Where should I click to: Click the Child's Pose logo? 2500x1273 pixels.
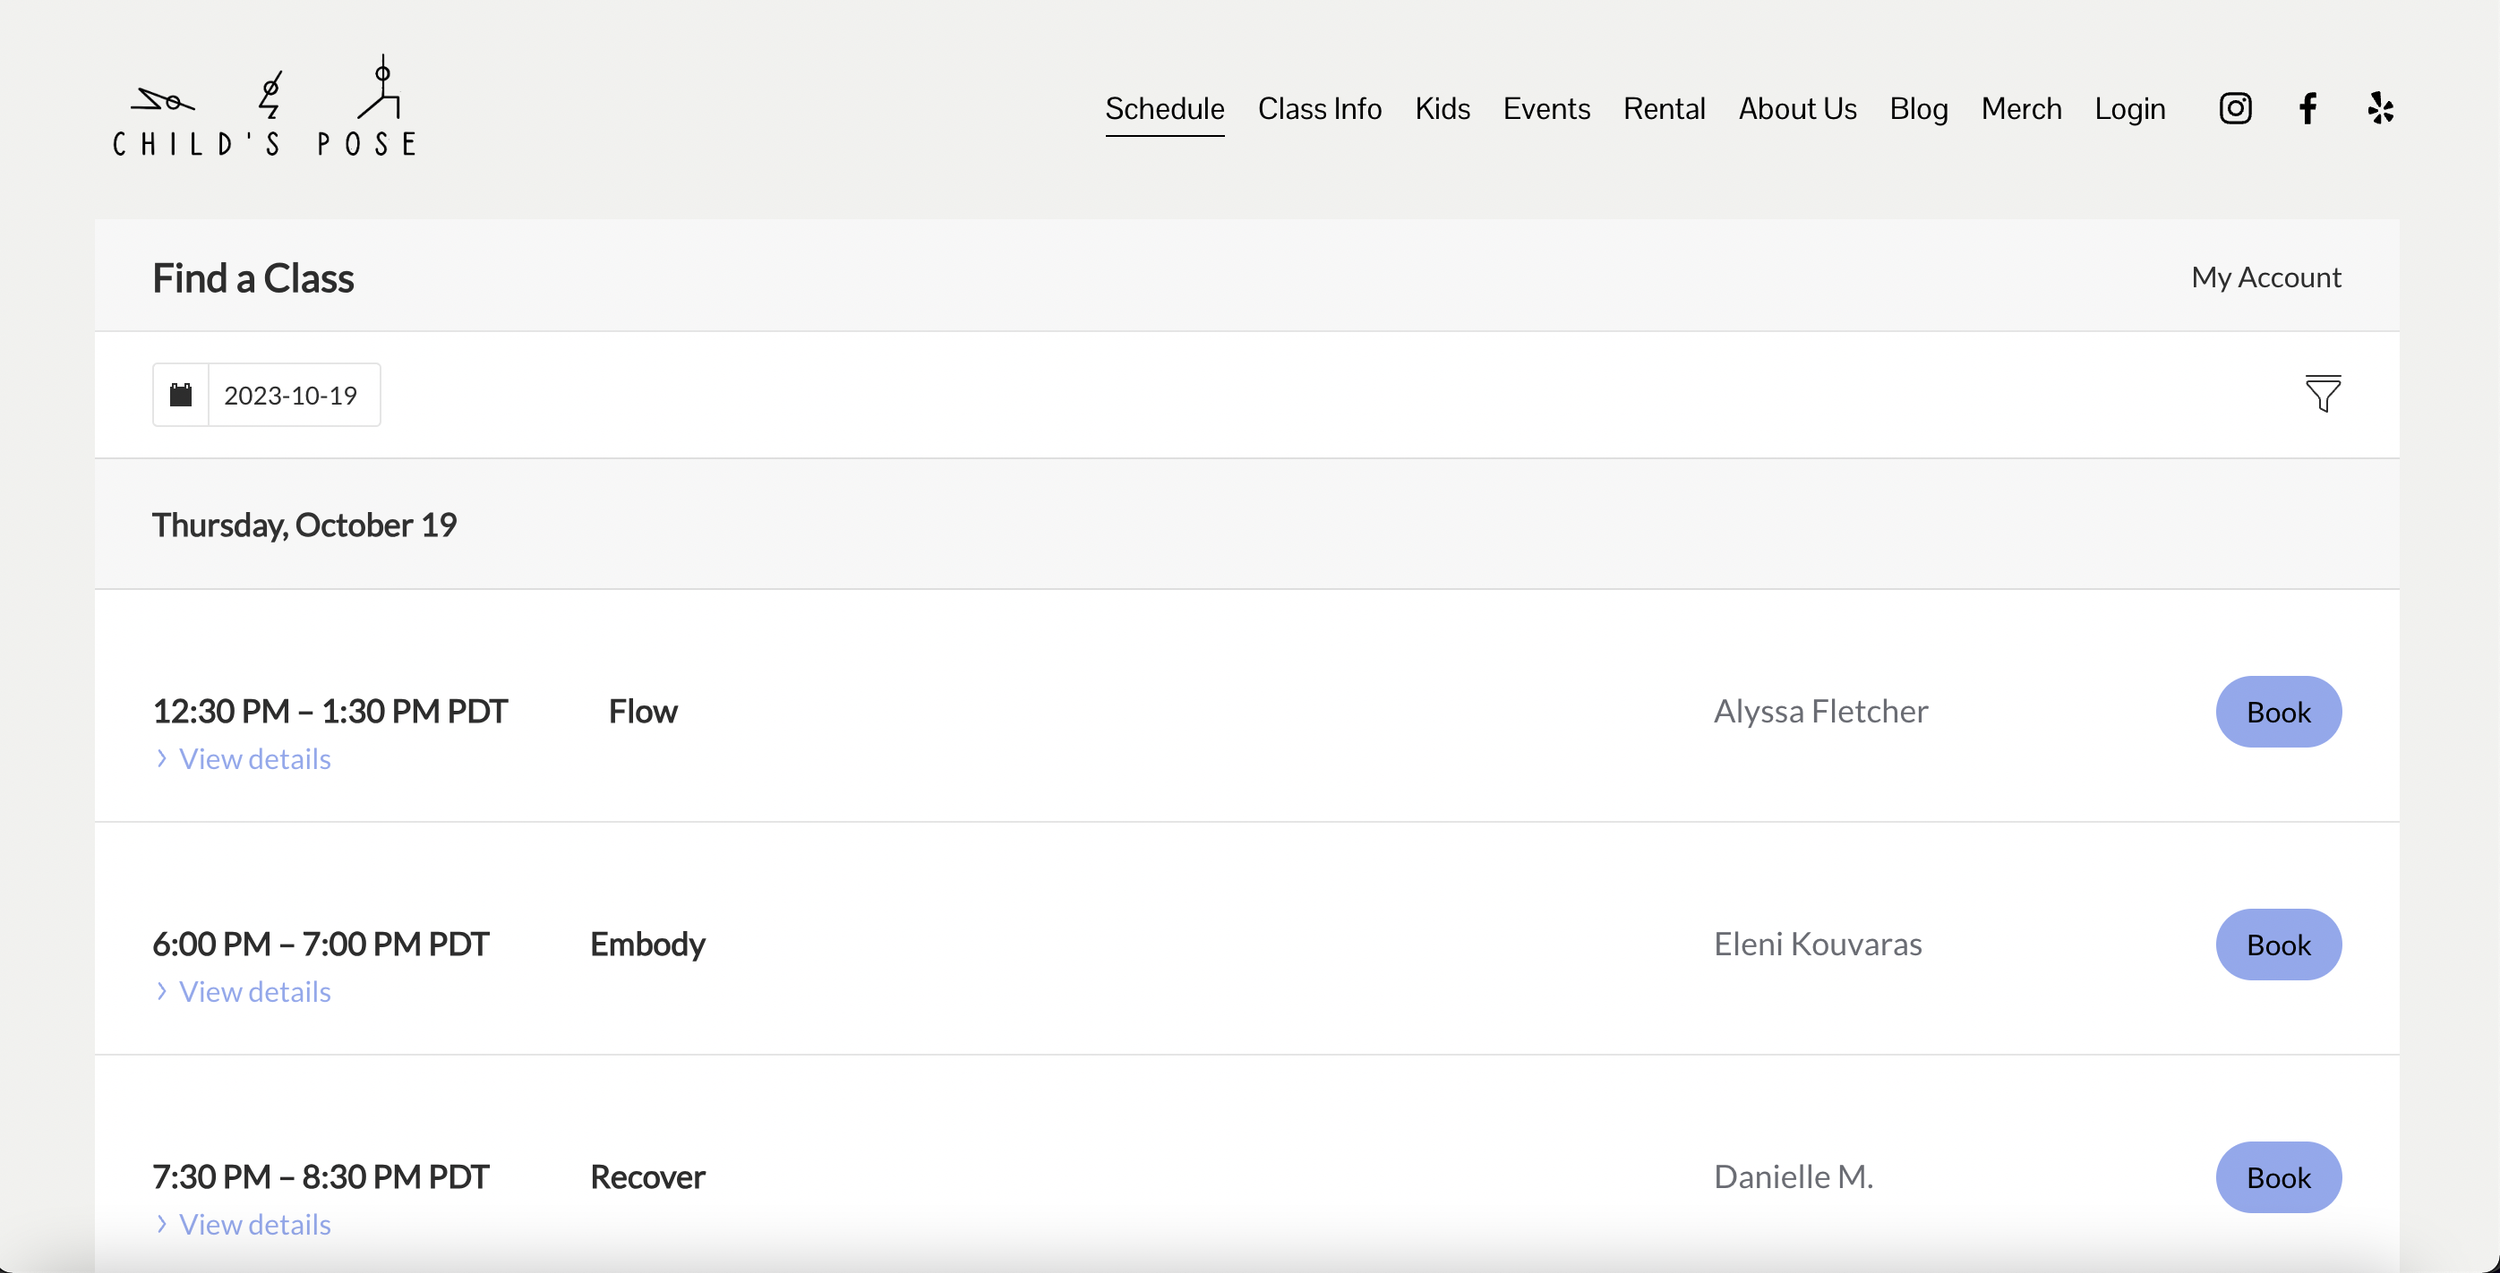pyautogui.click(x=264, y=107)
